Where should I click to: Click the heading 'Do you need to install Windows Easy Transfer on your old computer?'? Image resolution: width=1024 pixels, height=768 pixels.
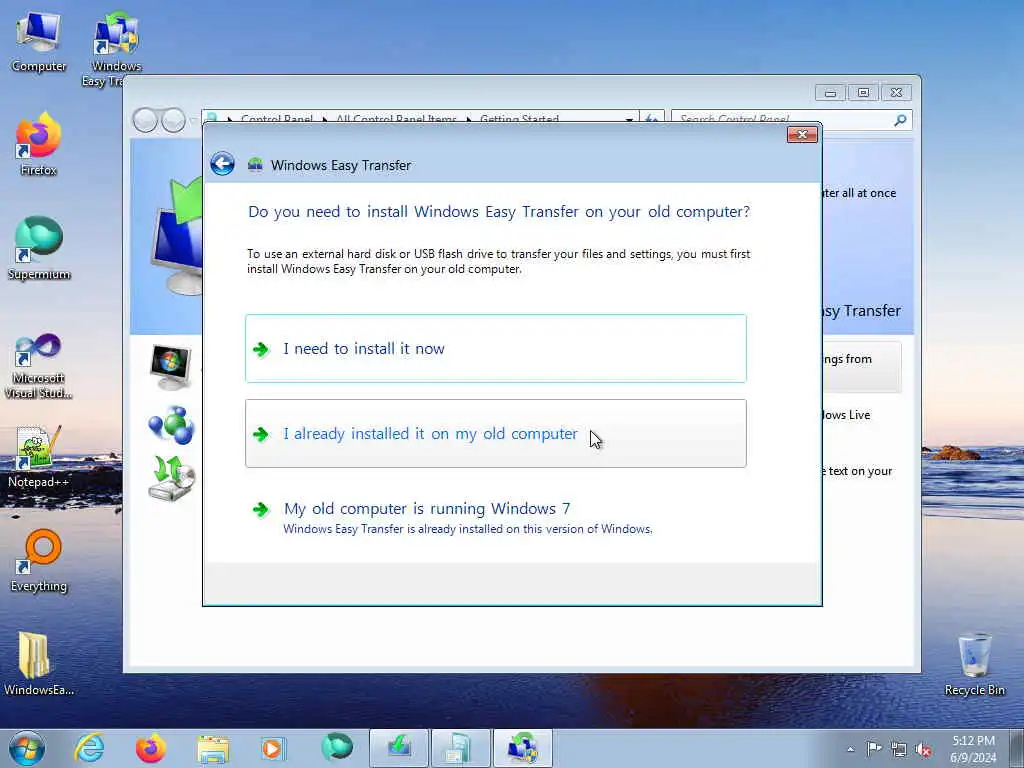(x=499, y=212)
